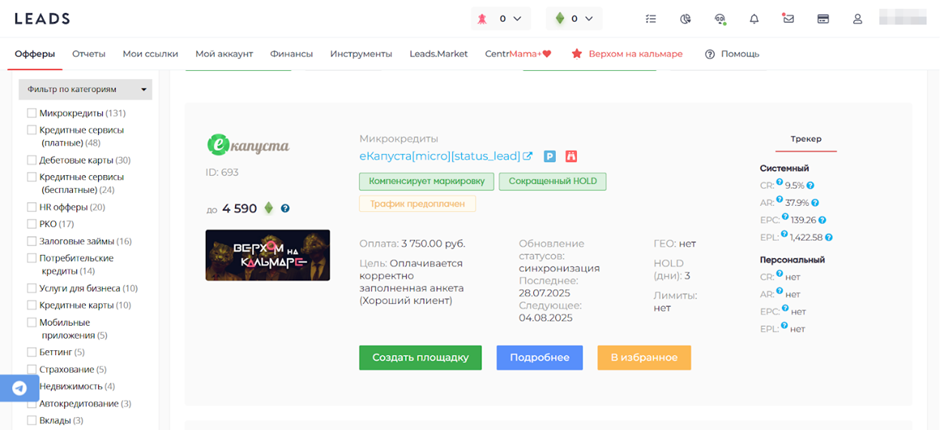Check the Страхование (5) category
940x430 pixels.
pyautogui.click(x=32, y=369)
